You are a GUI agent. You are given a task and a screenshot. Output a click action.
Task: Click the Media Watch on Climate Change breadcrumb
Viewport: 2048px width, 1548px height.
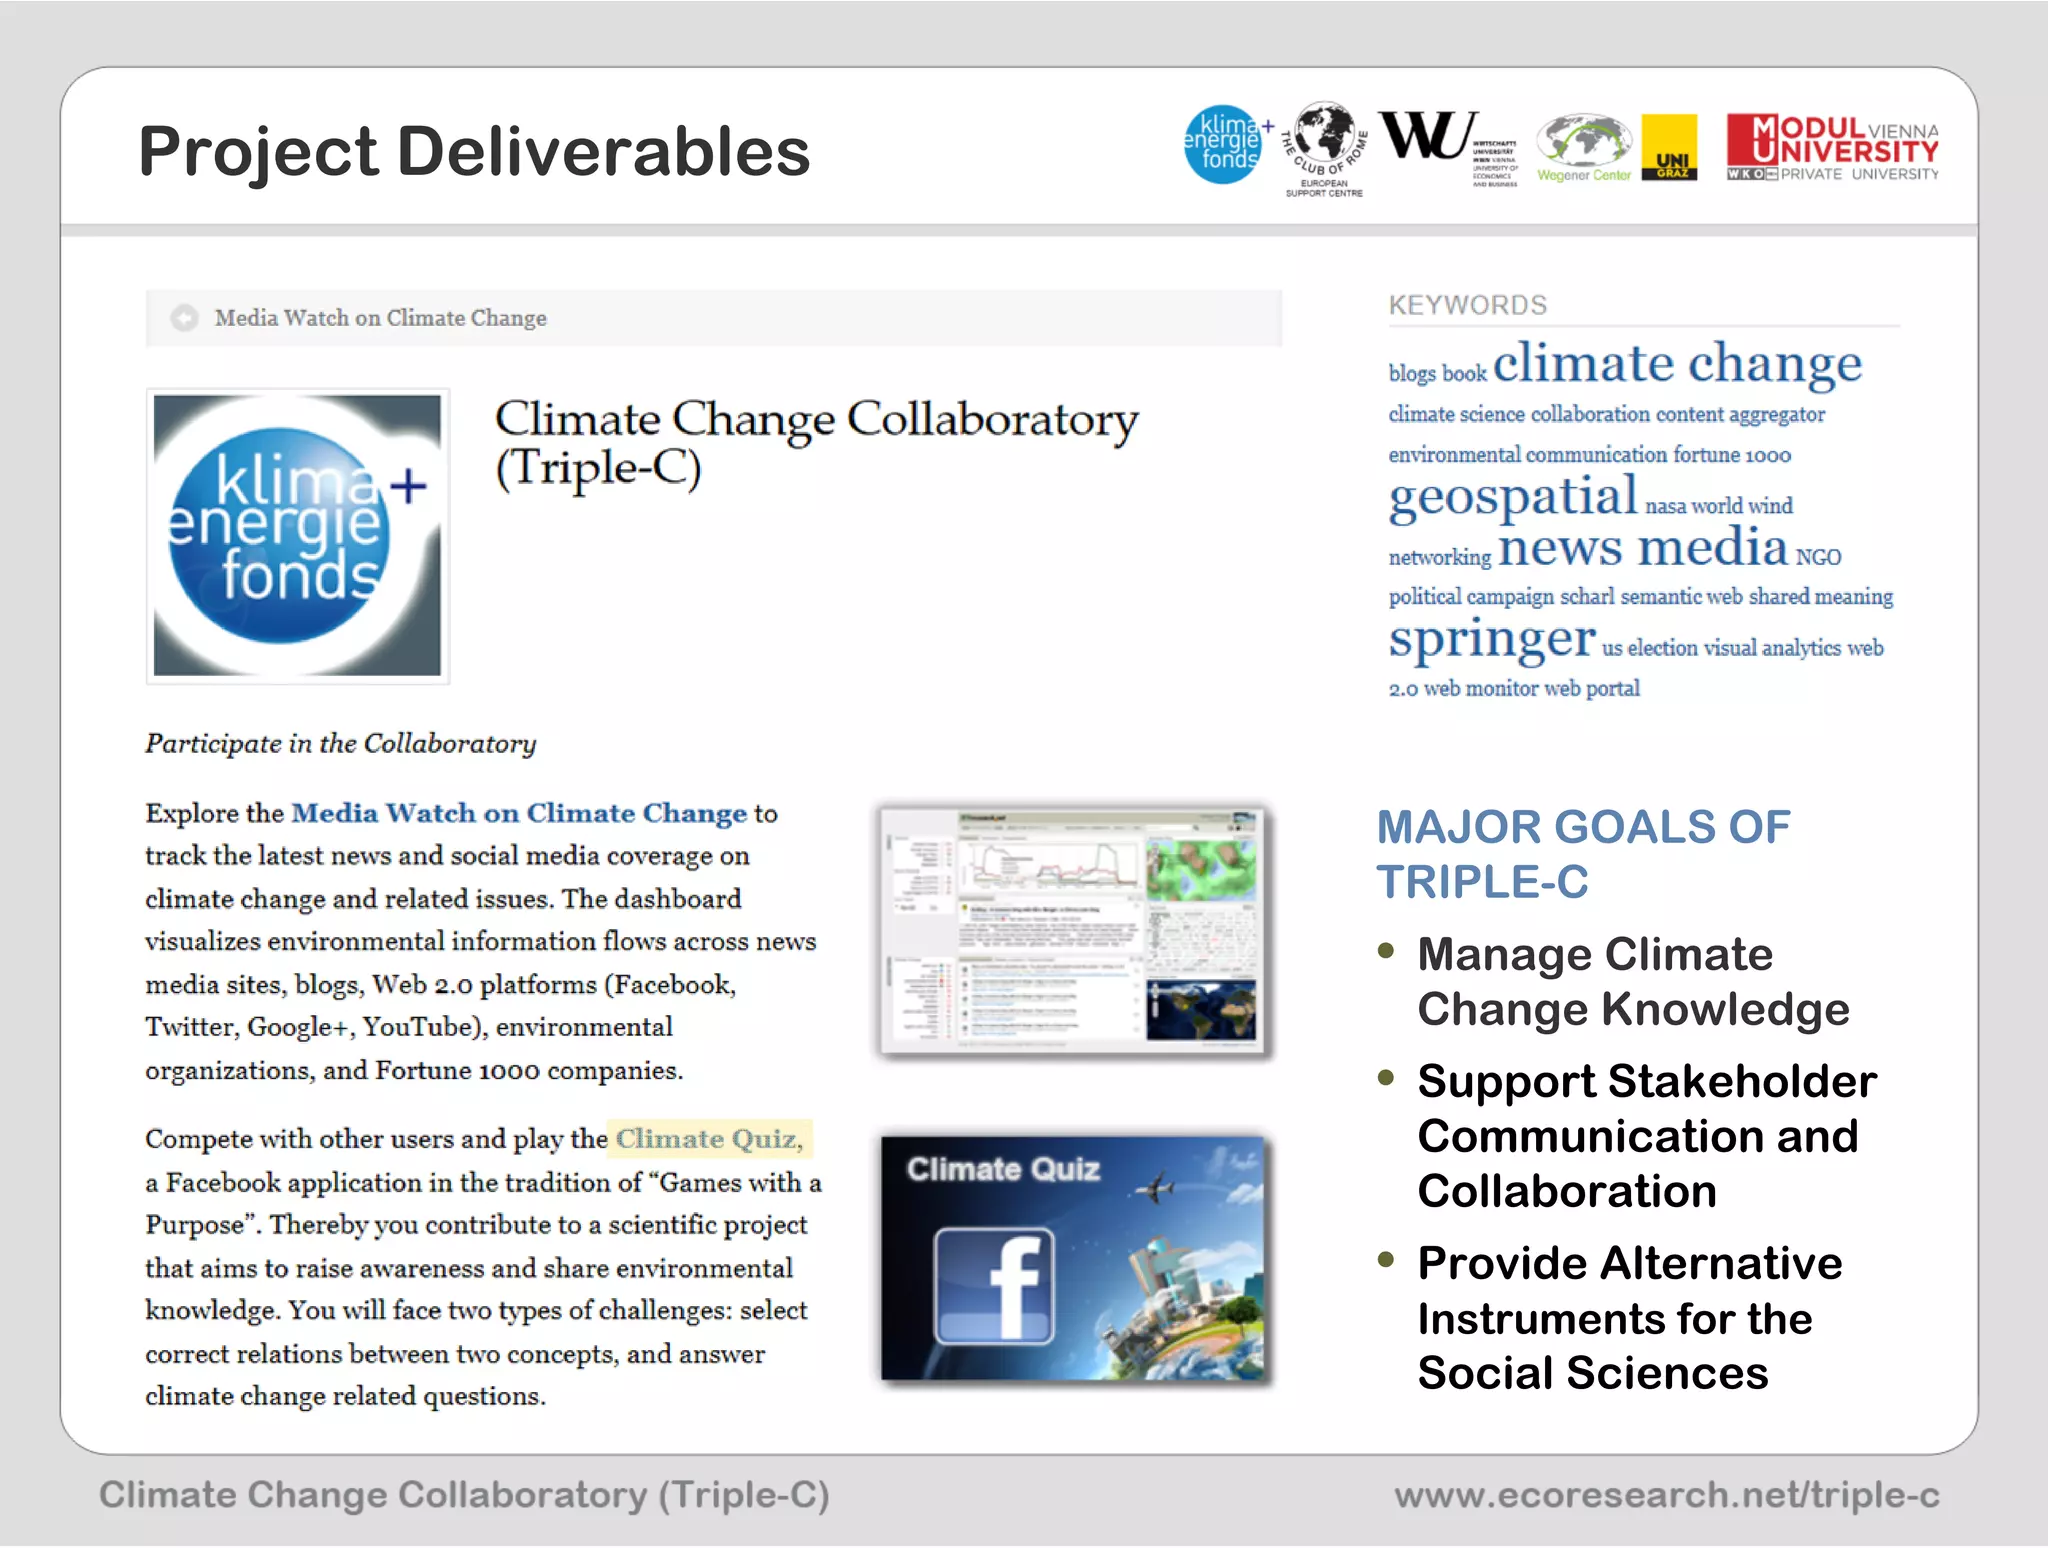coord(380,318)
